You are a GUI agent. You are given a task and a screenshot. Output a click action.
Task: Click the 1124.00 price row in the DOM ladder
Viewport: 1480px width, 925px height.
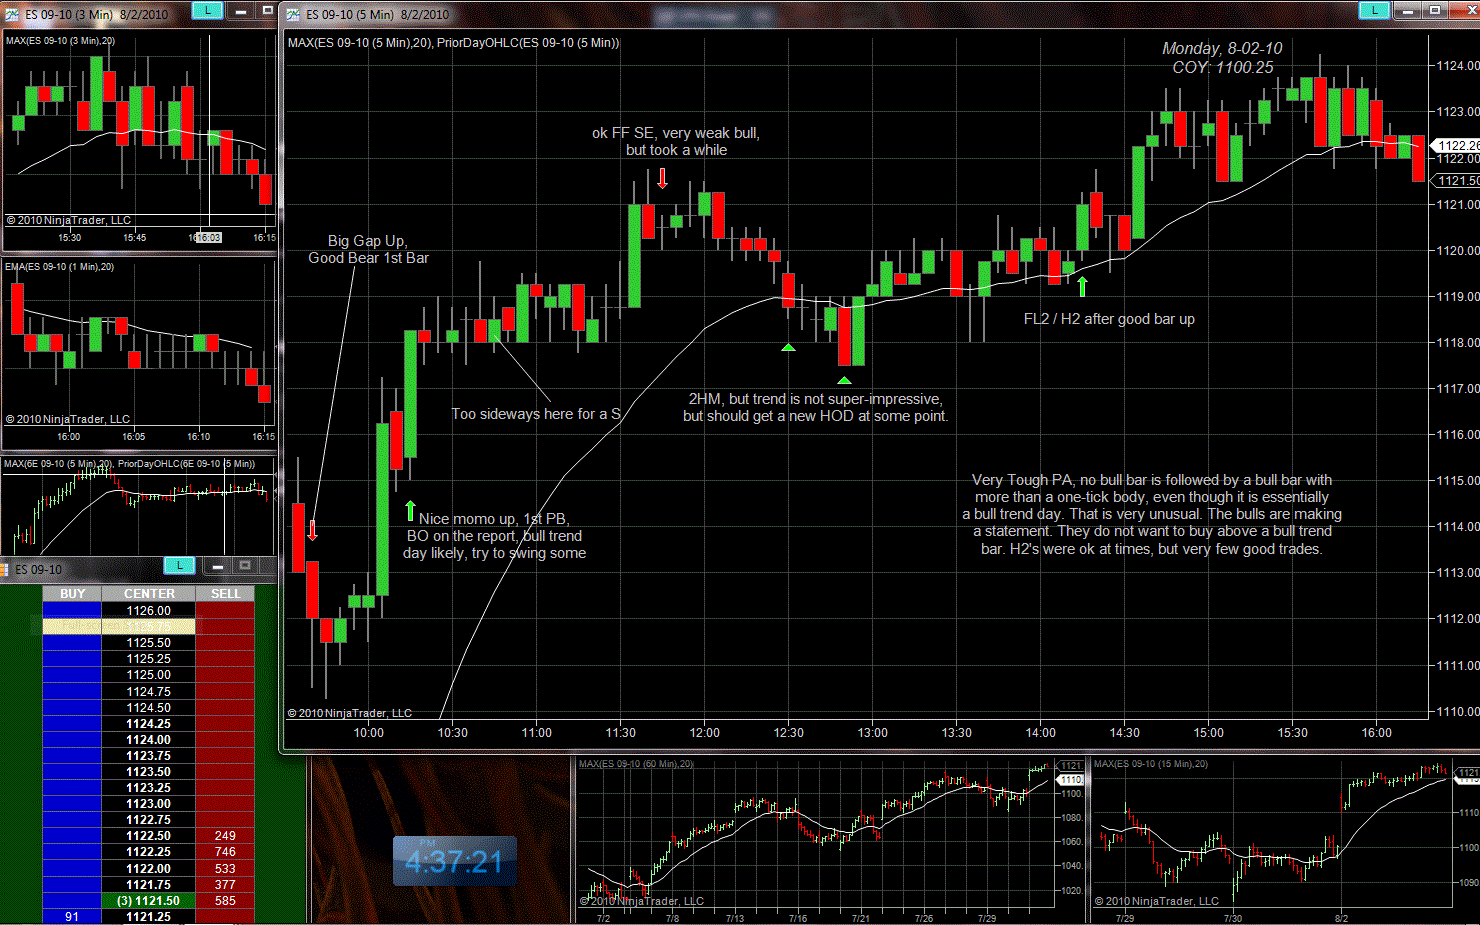(x=148, y=740)
